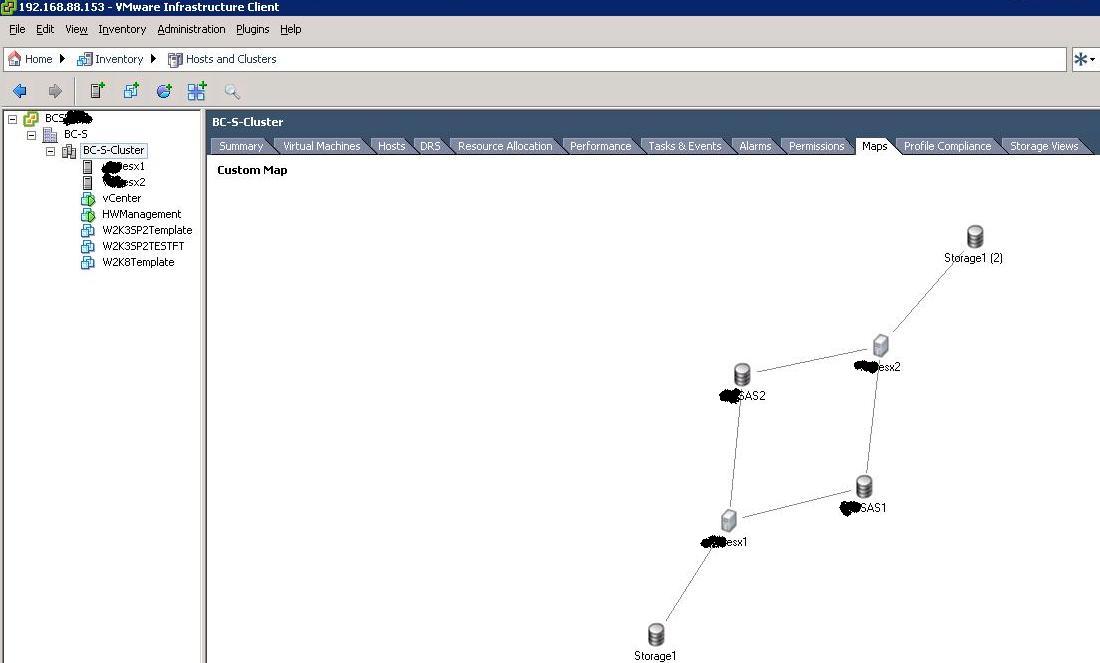Switch to the Hosts tab
1100x663 pixels.
[x=391, y=146]
